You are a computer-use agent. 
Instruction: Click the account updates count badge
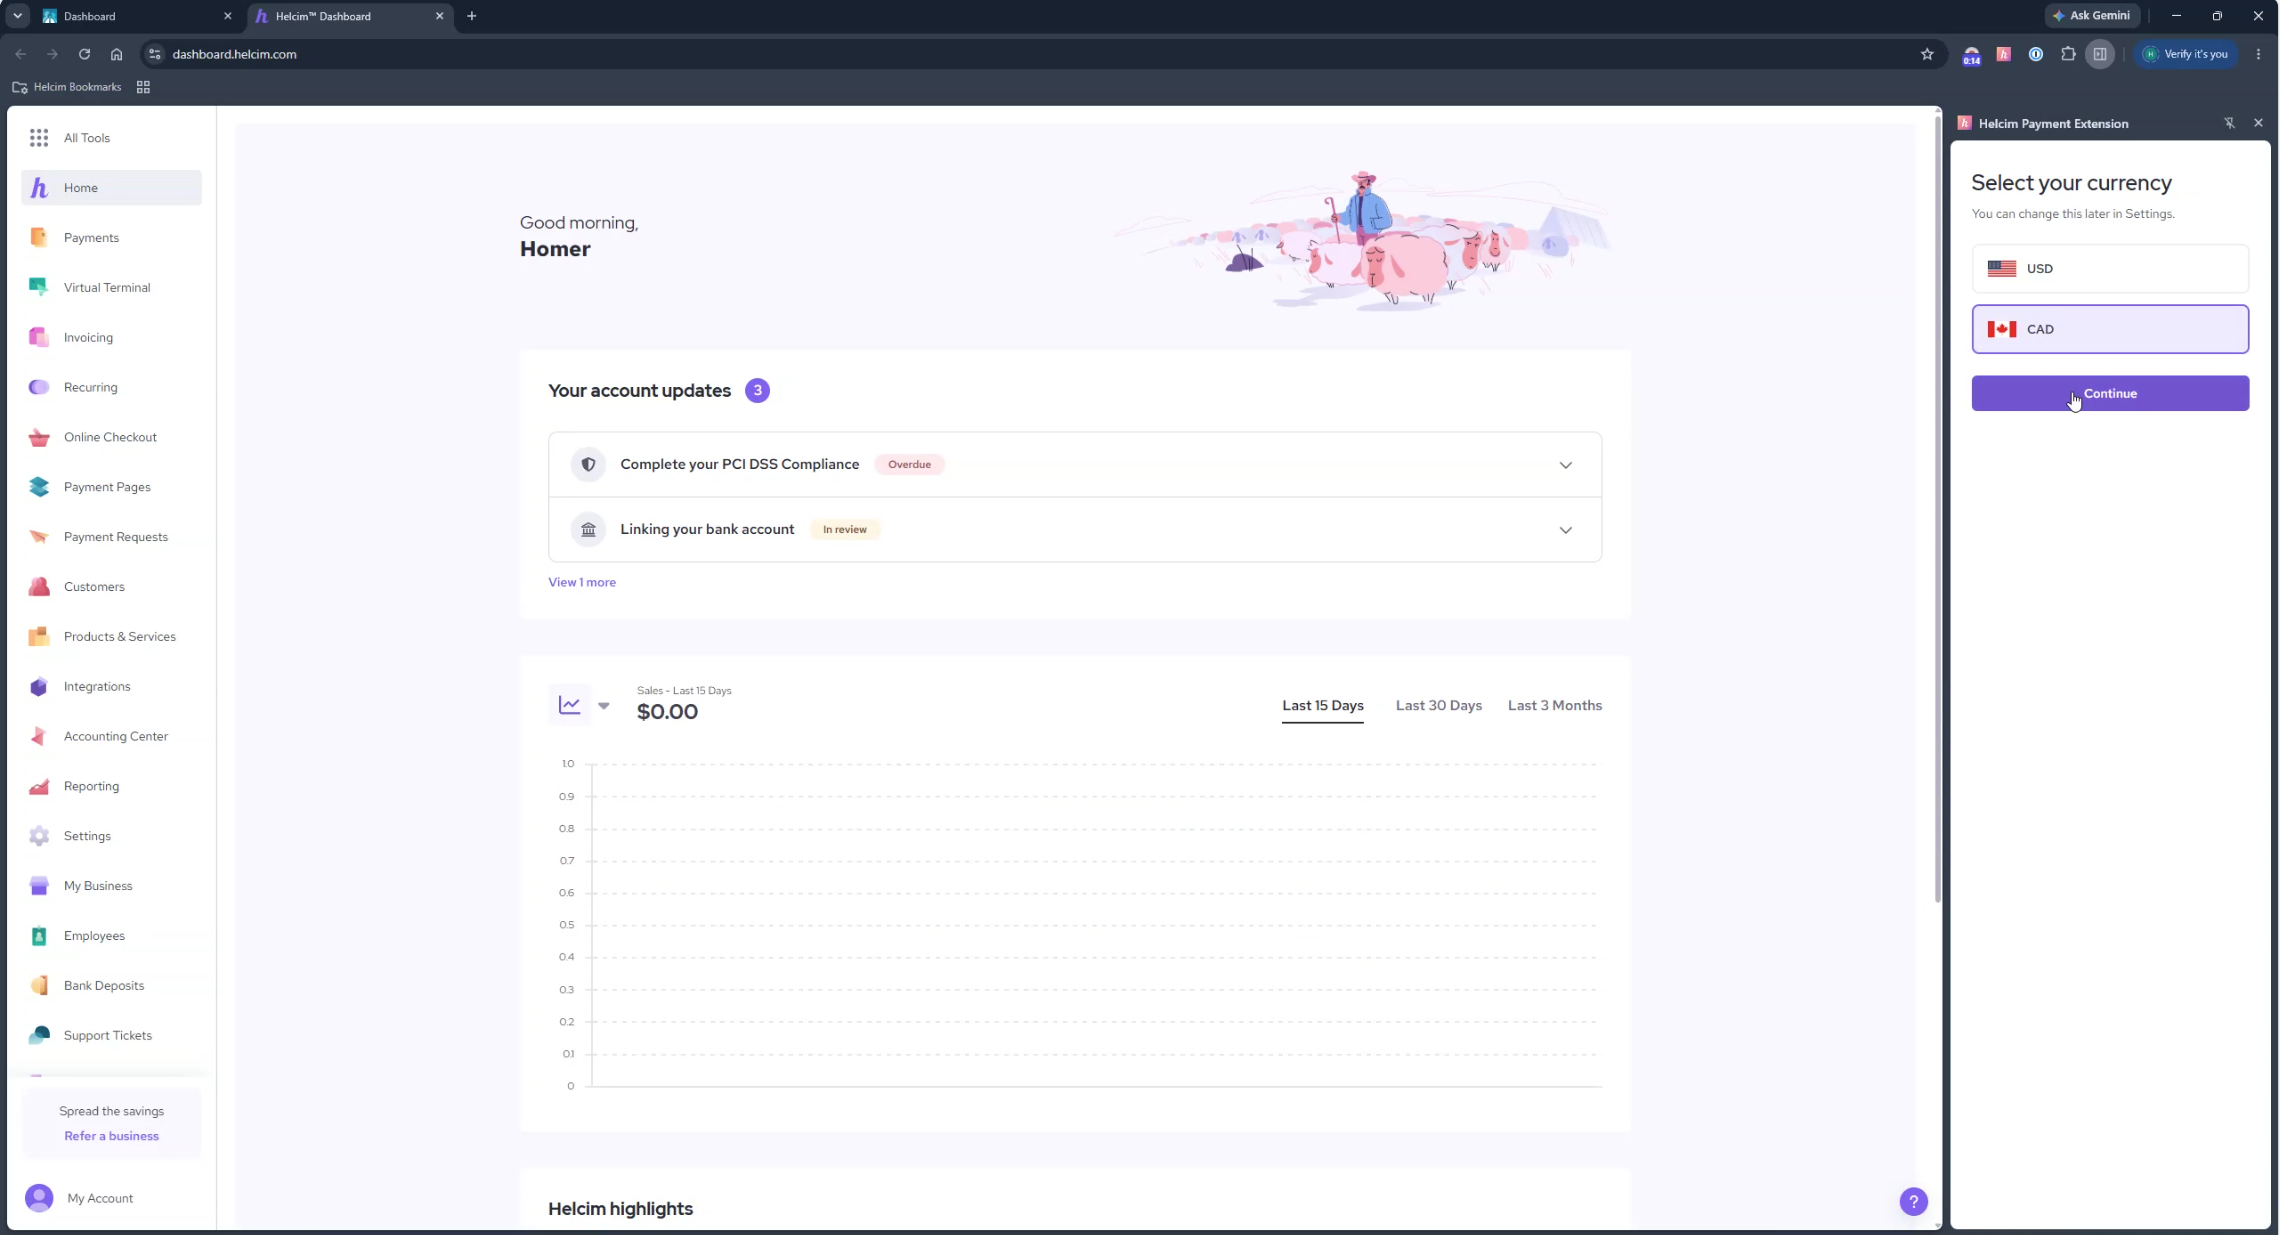tap(757, 391)
